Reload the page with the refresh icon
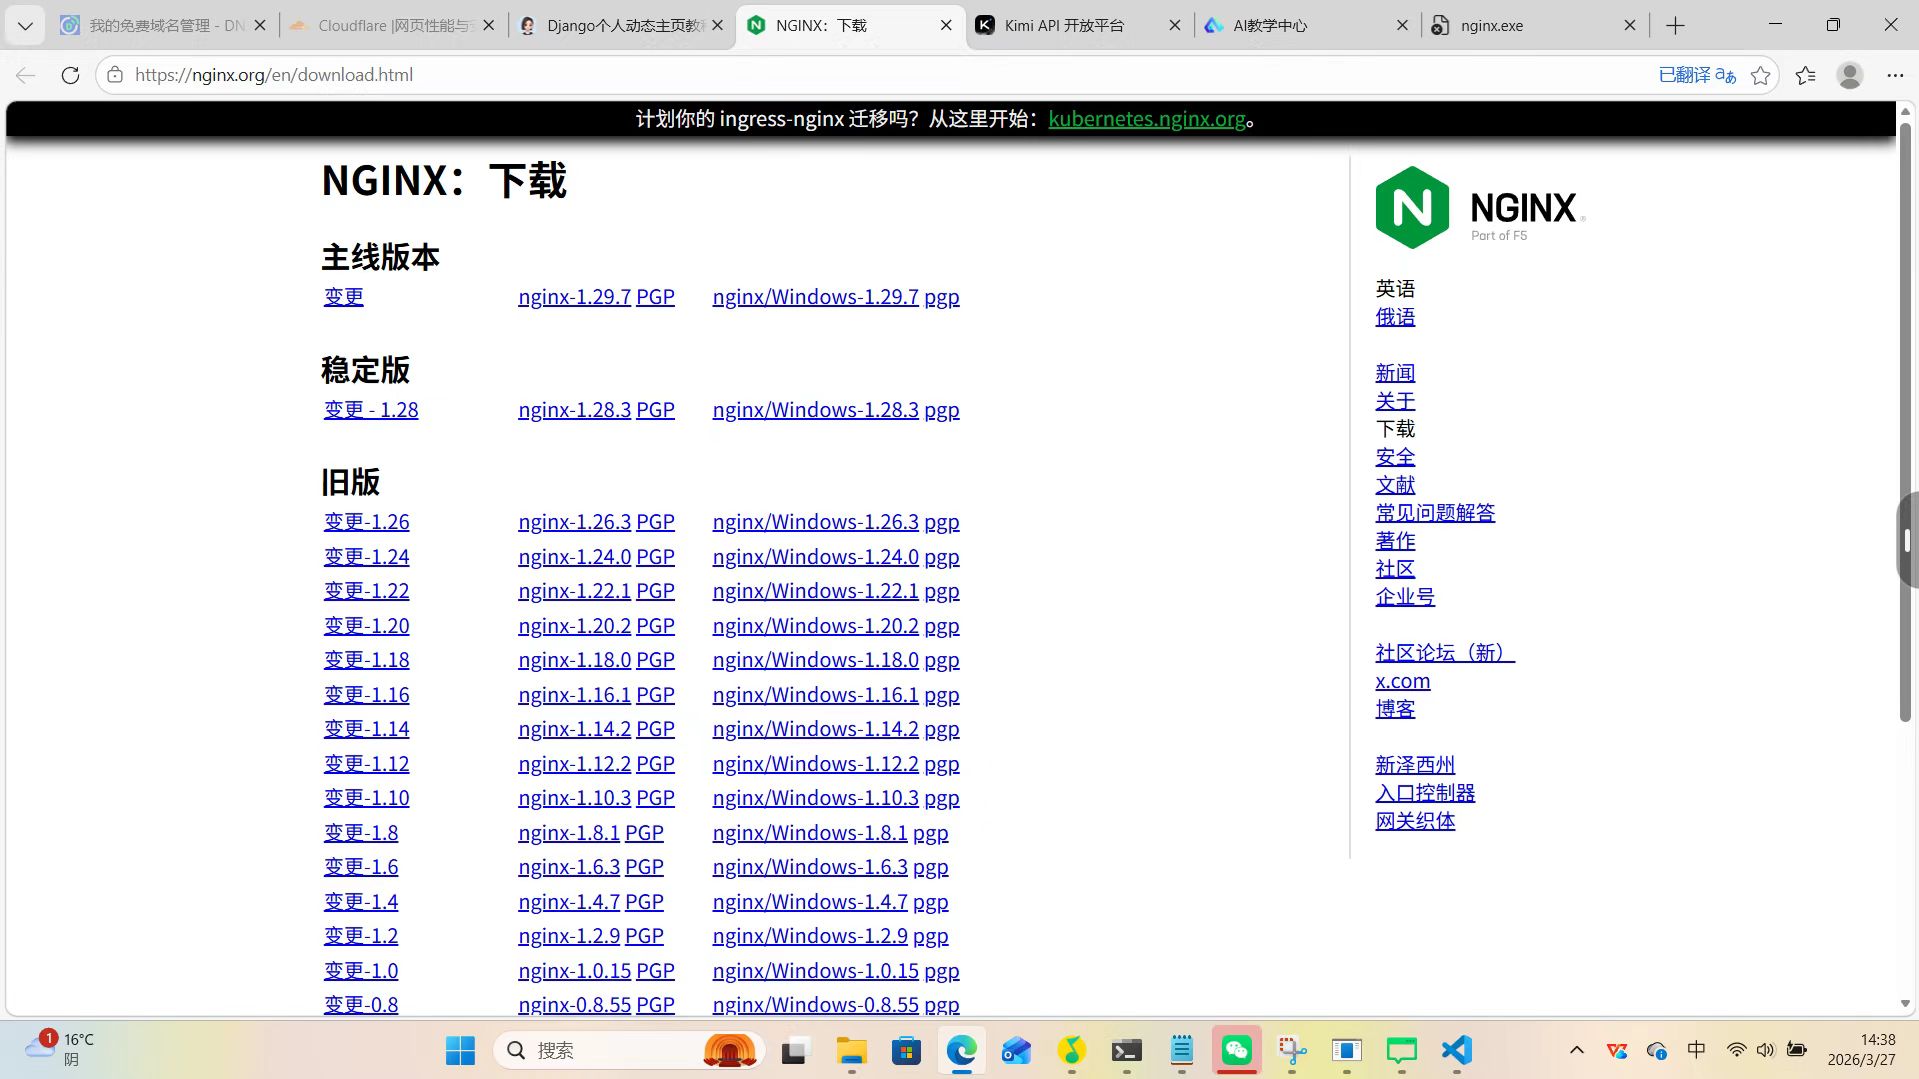 [70, 75]
